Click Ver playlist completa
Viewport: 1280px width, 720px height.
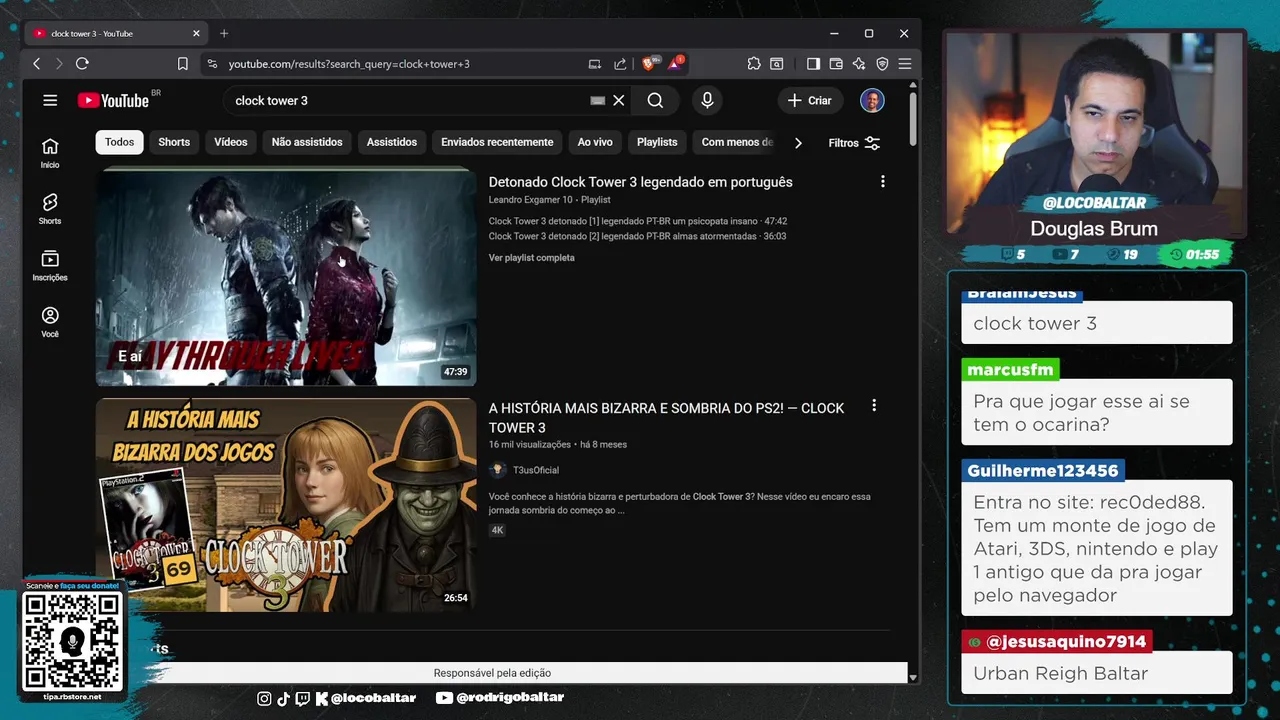[x=531, y=258]
